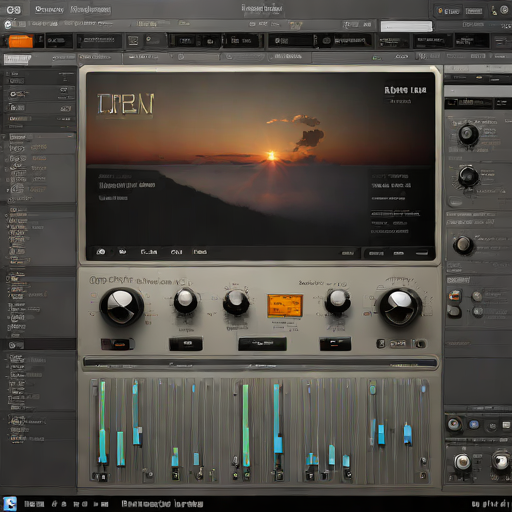Open the second menu in the top menu bar
This screenshot has height=512, width=512.
[x=90, y=9]
